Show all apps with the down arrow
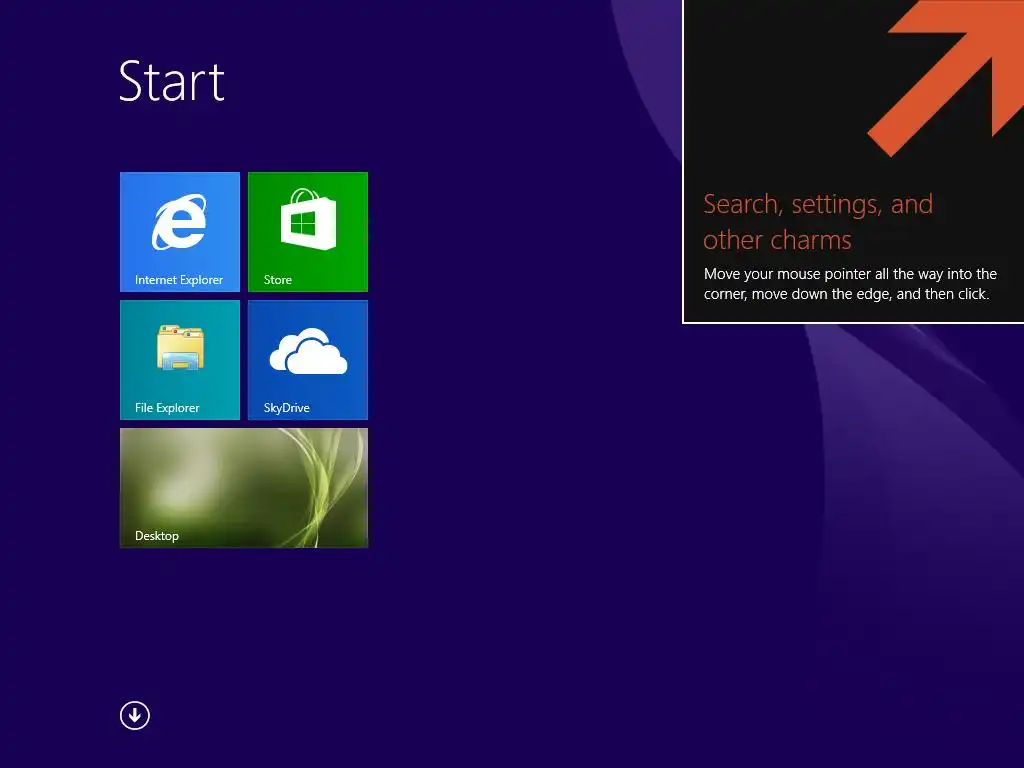This screenshot has height=768, width=1024. pos(135,715)
